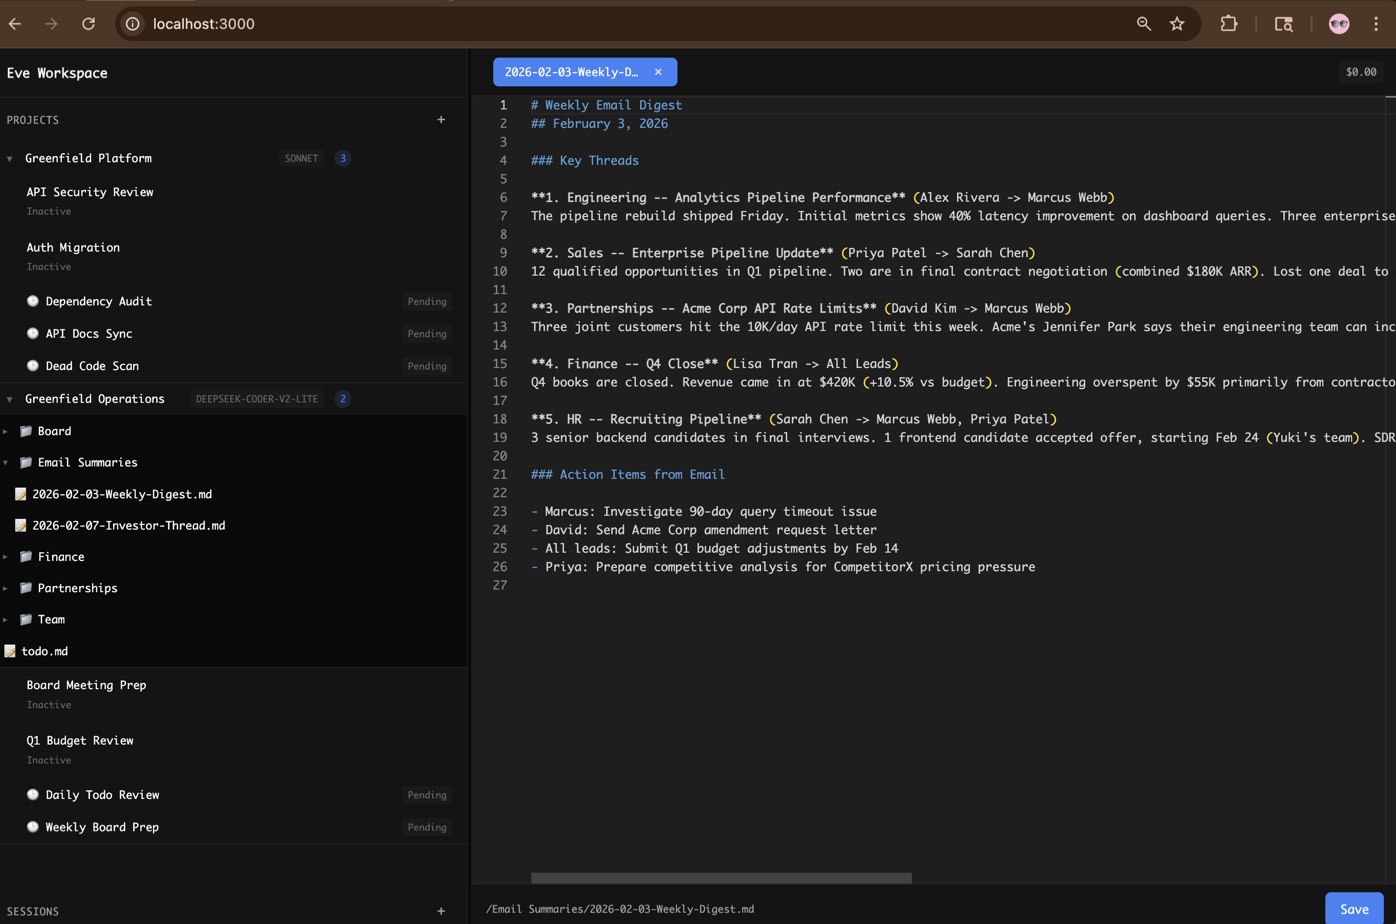Click the plus icon next to SESSIONS
The width and height of the screenshot is (1396, 924).
[441, 911]
